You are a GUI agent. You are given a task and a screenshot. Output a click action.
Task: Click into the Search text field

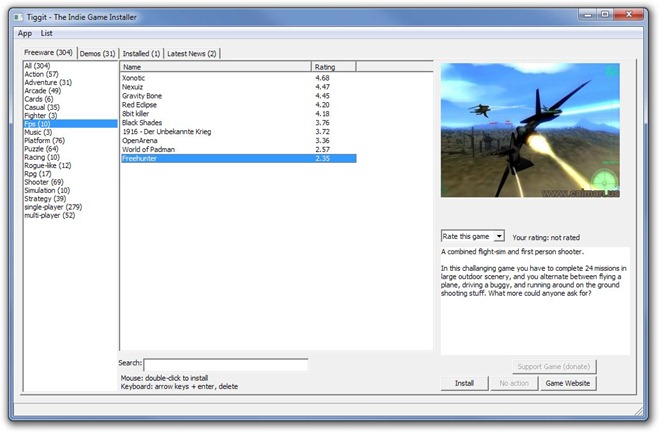click(x=225, y=365)
